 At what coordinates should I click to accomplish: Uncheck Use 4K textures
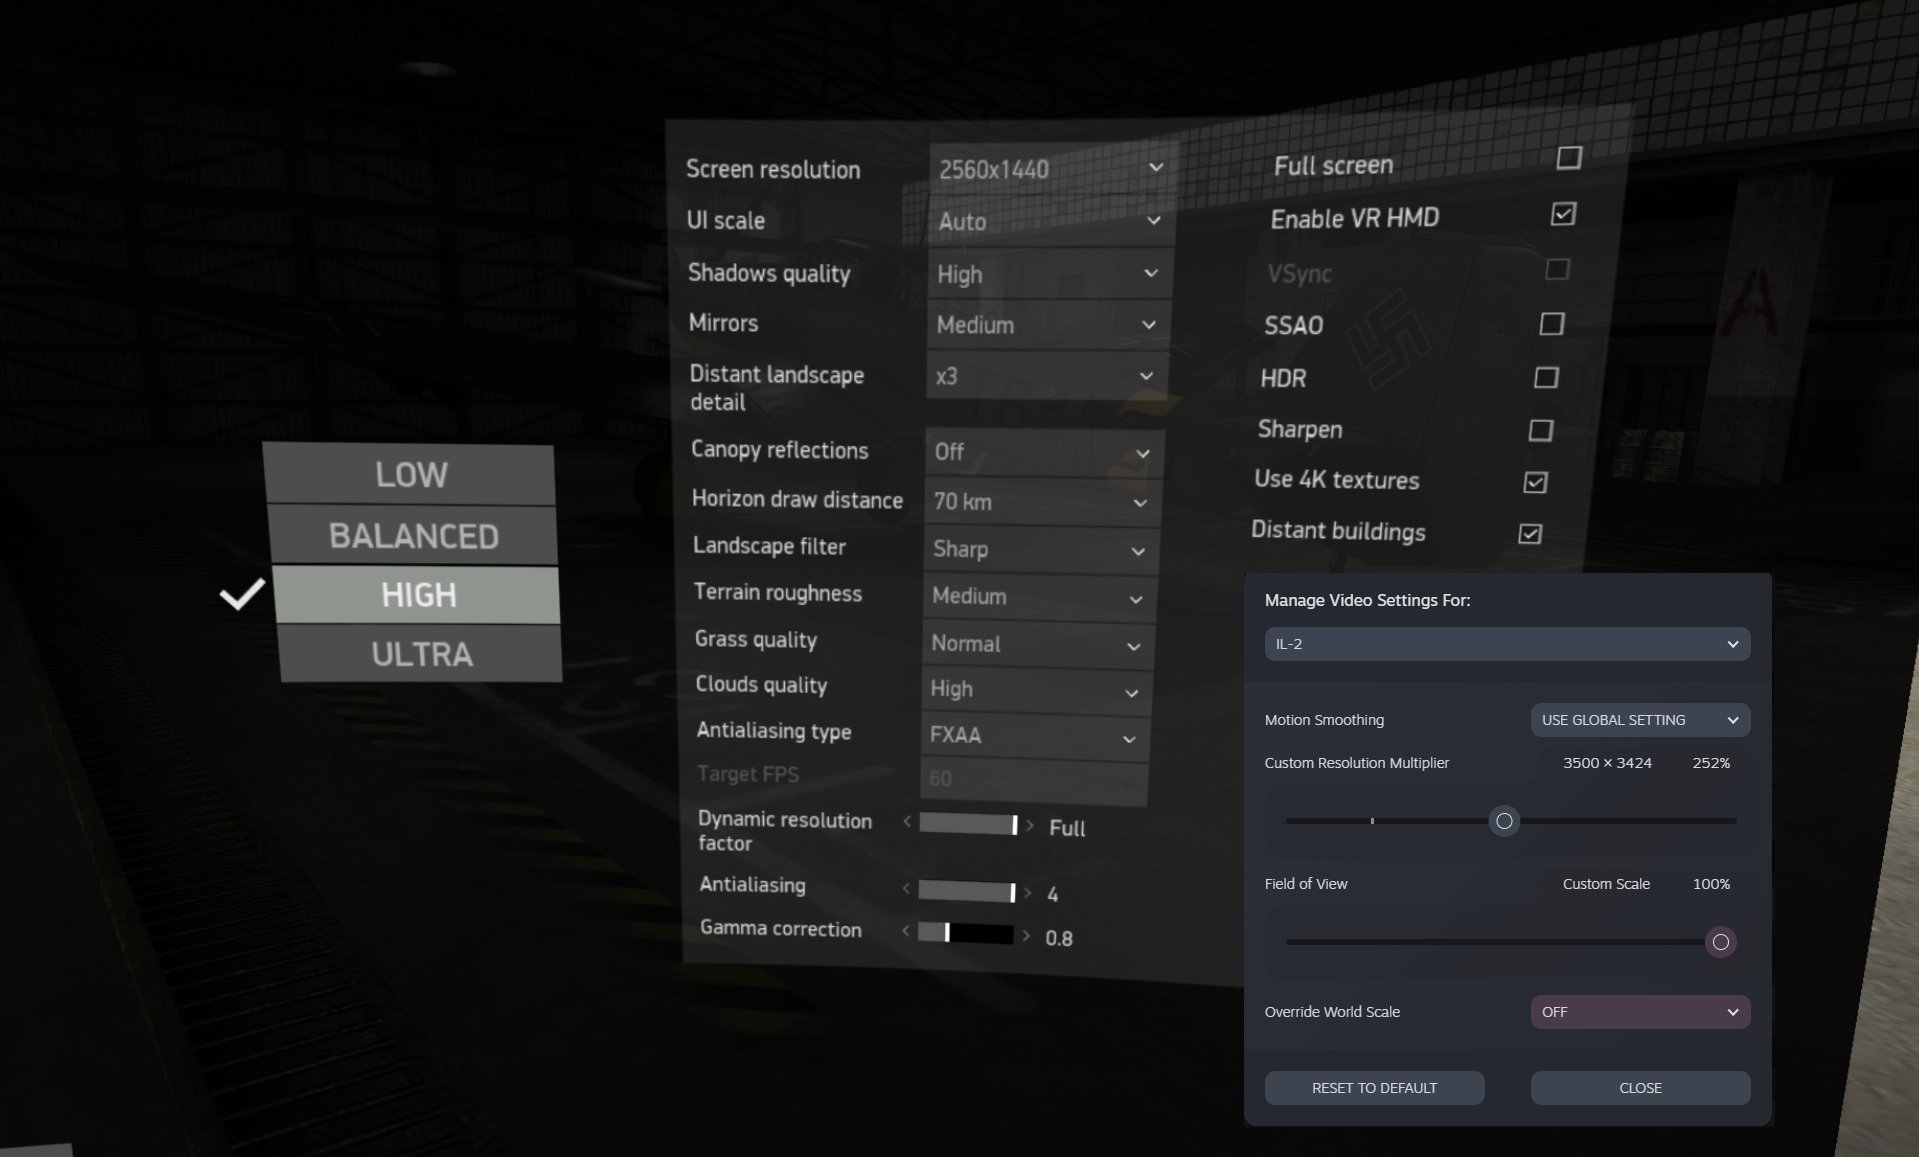pos(1535,483)
